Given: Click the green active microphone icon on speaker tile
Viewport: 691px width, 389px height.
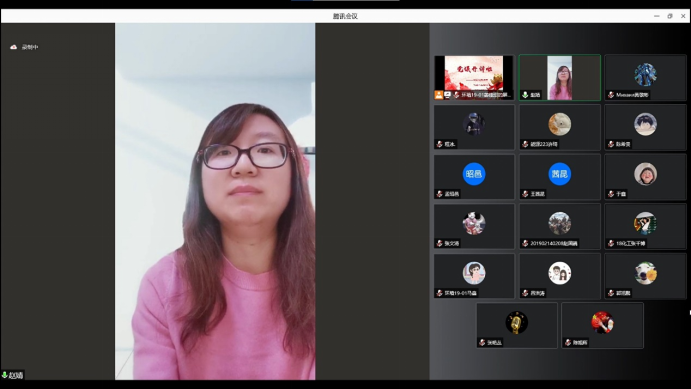Looking at the screenshot, I should tap(525, 95).
